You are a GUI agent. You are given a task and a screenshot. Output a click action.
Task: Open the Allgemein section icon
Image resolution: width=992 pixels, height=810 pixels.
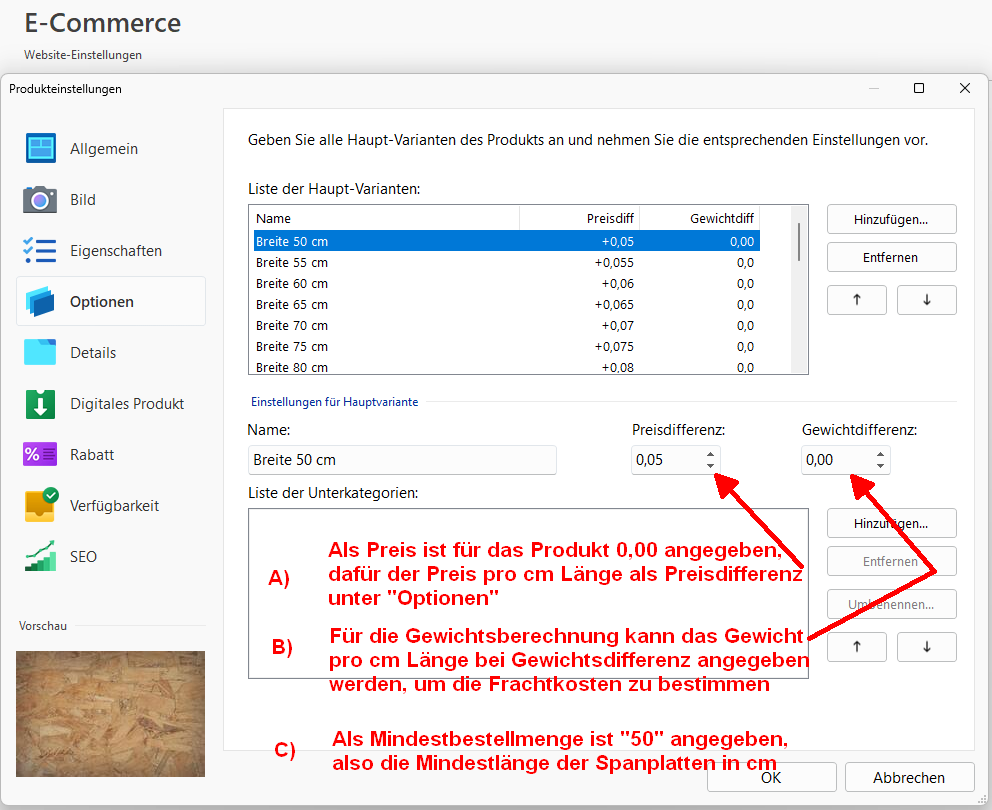tap(40, 148)
